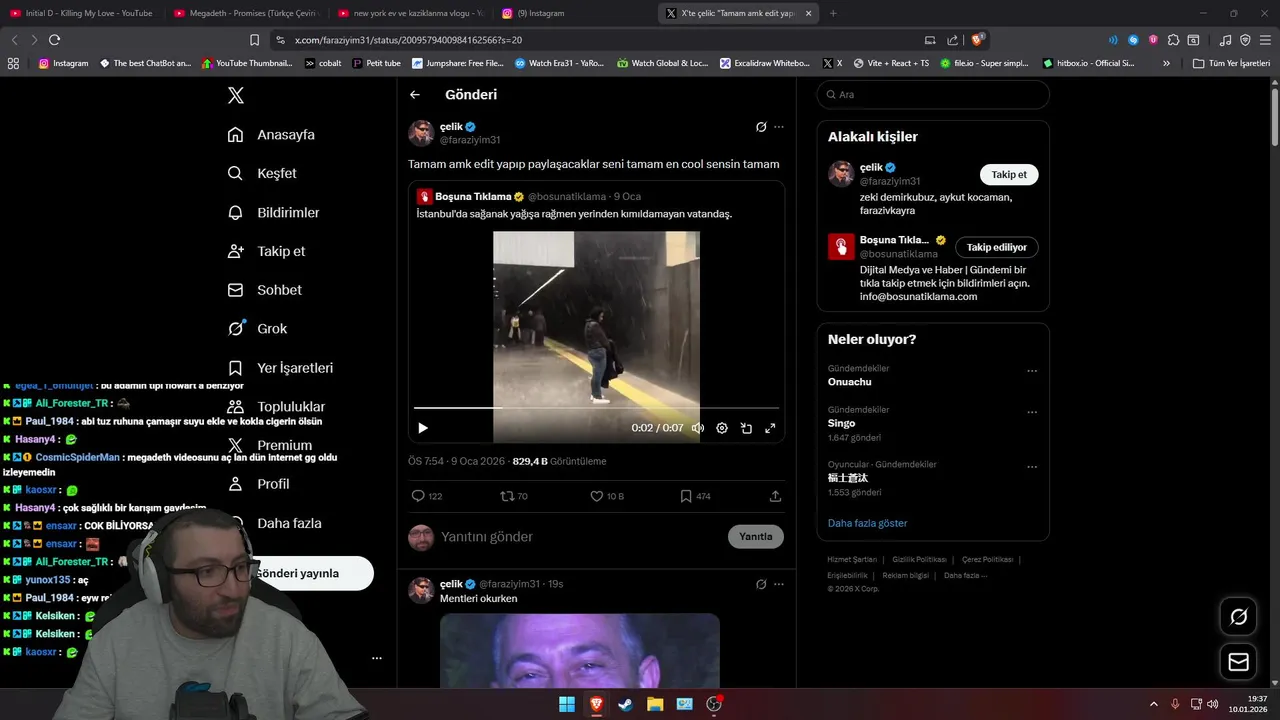Open the browser menu hamburger icon
Screen dimensions: 1280x720
coord(1265,40)
